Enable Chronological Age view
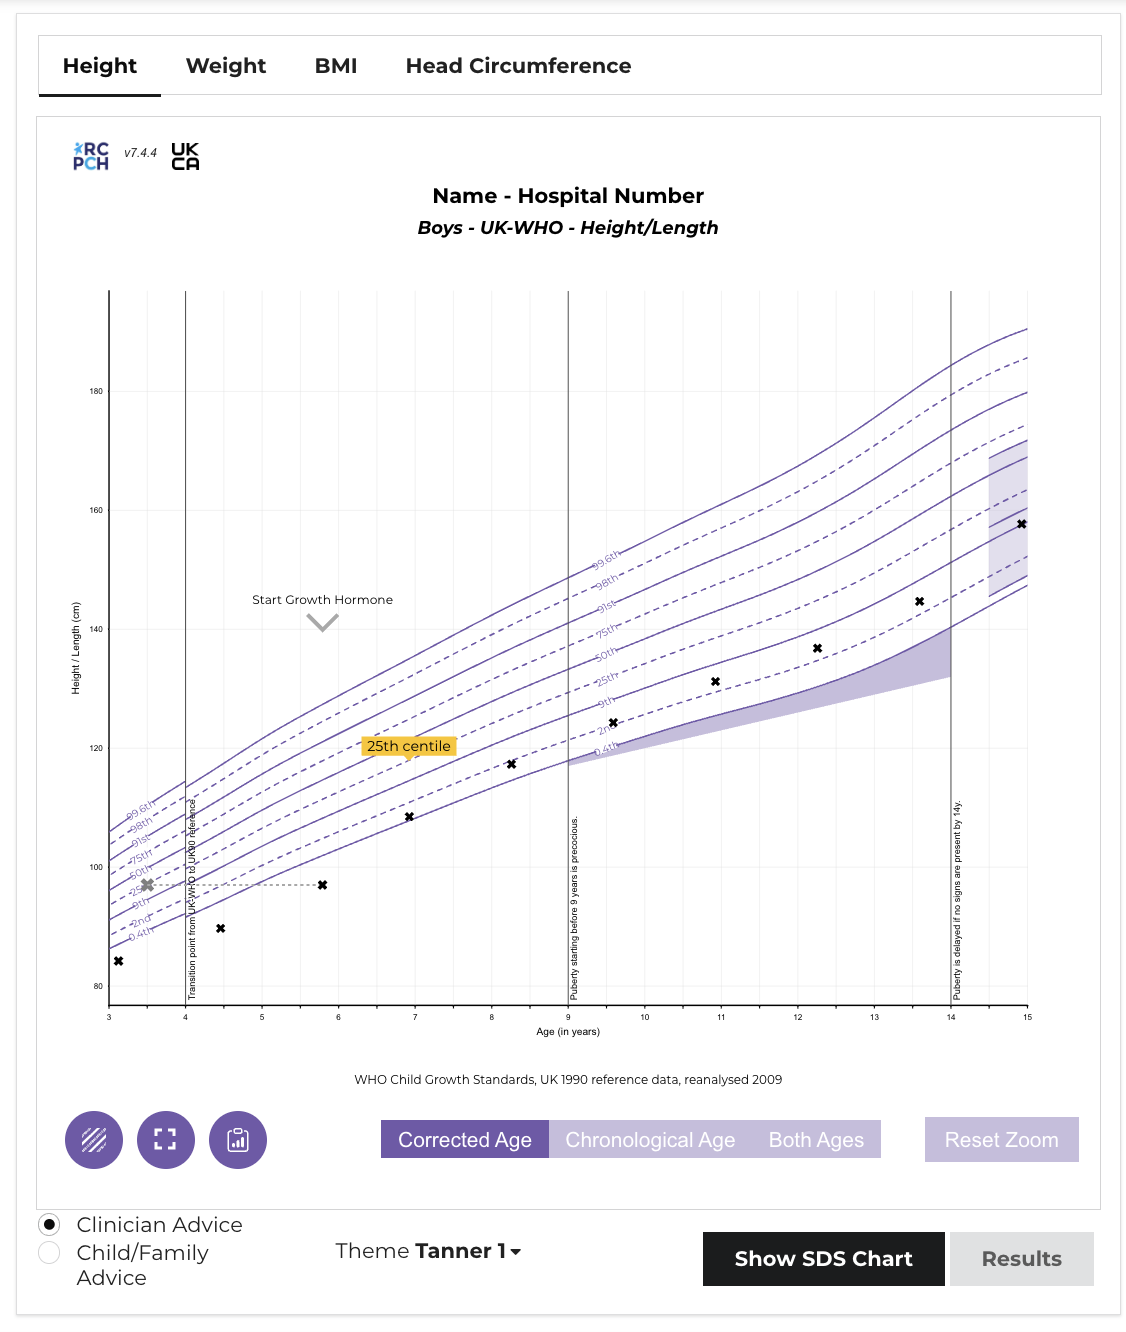The width and height of the screenshot is (1126, 1332). pyautogui.click(x=649, y=1139)
